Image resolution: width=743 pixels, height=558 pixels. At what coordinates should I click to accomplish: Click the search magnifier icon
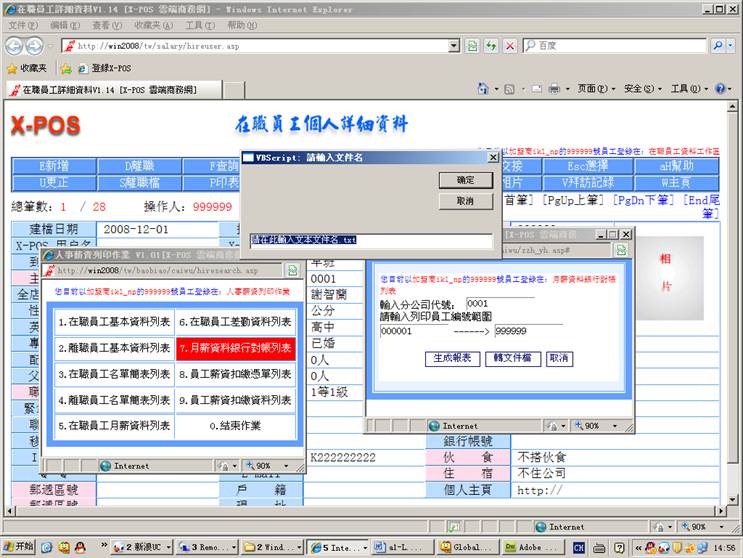[719, 46]
